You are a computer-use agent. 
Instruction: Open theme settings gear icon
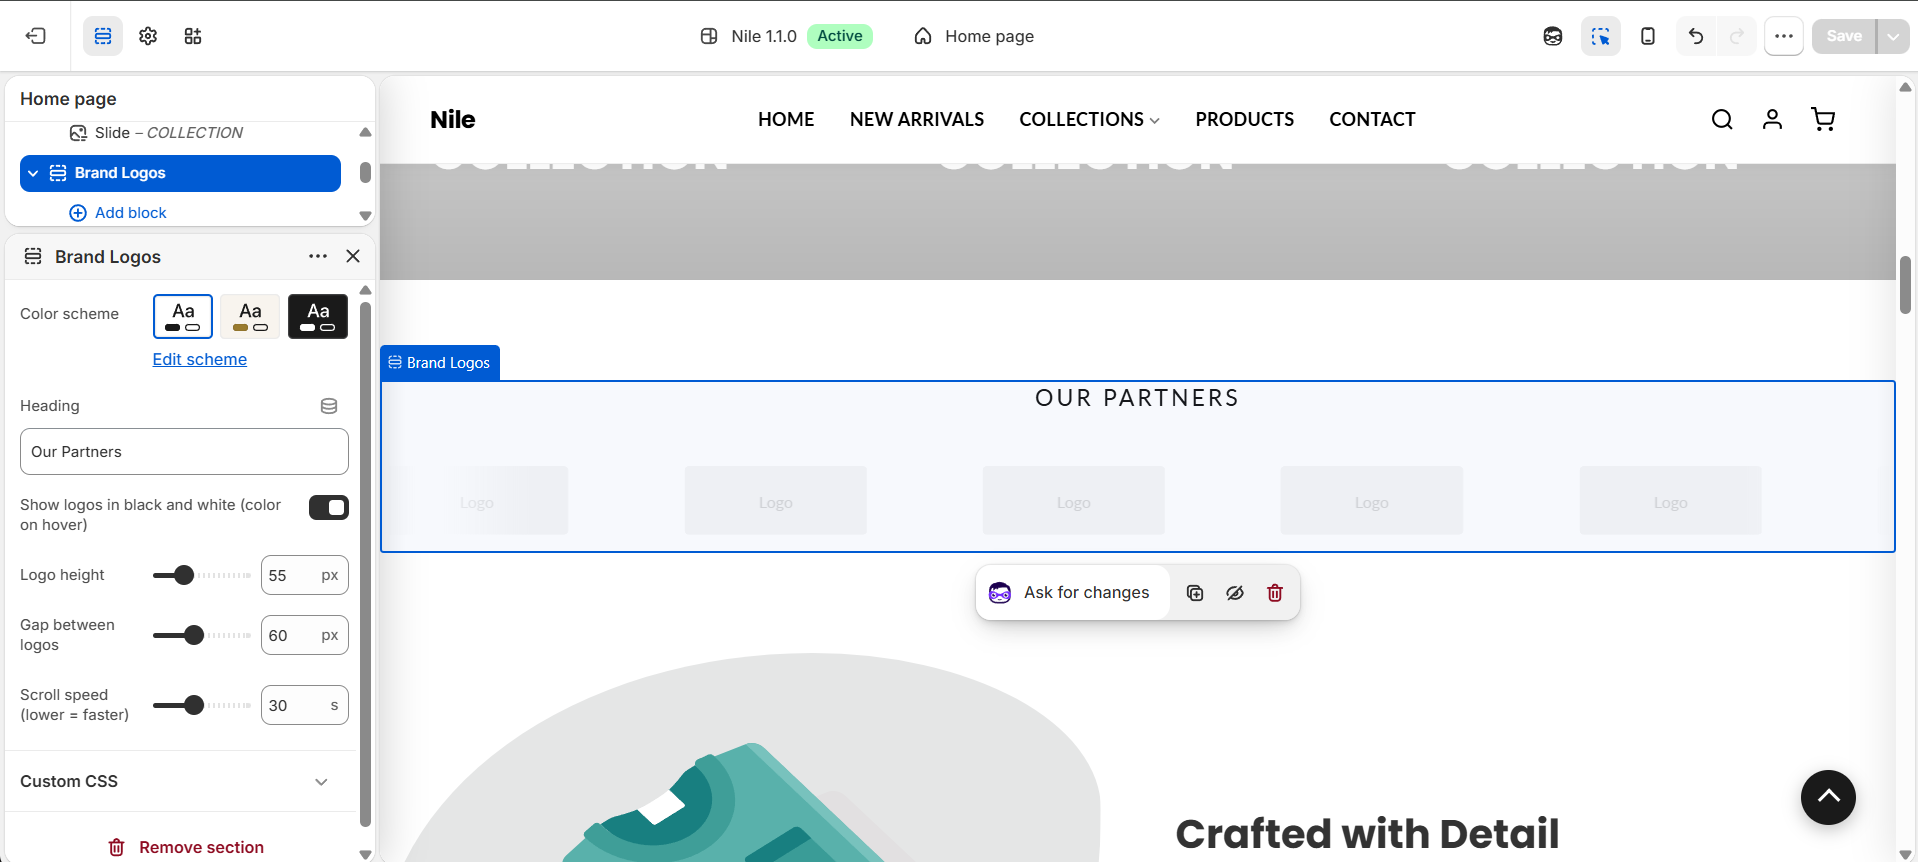tap(148, 36)
